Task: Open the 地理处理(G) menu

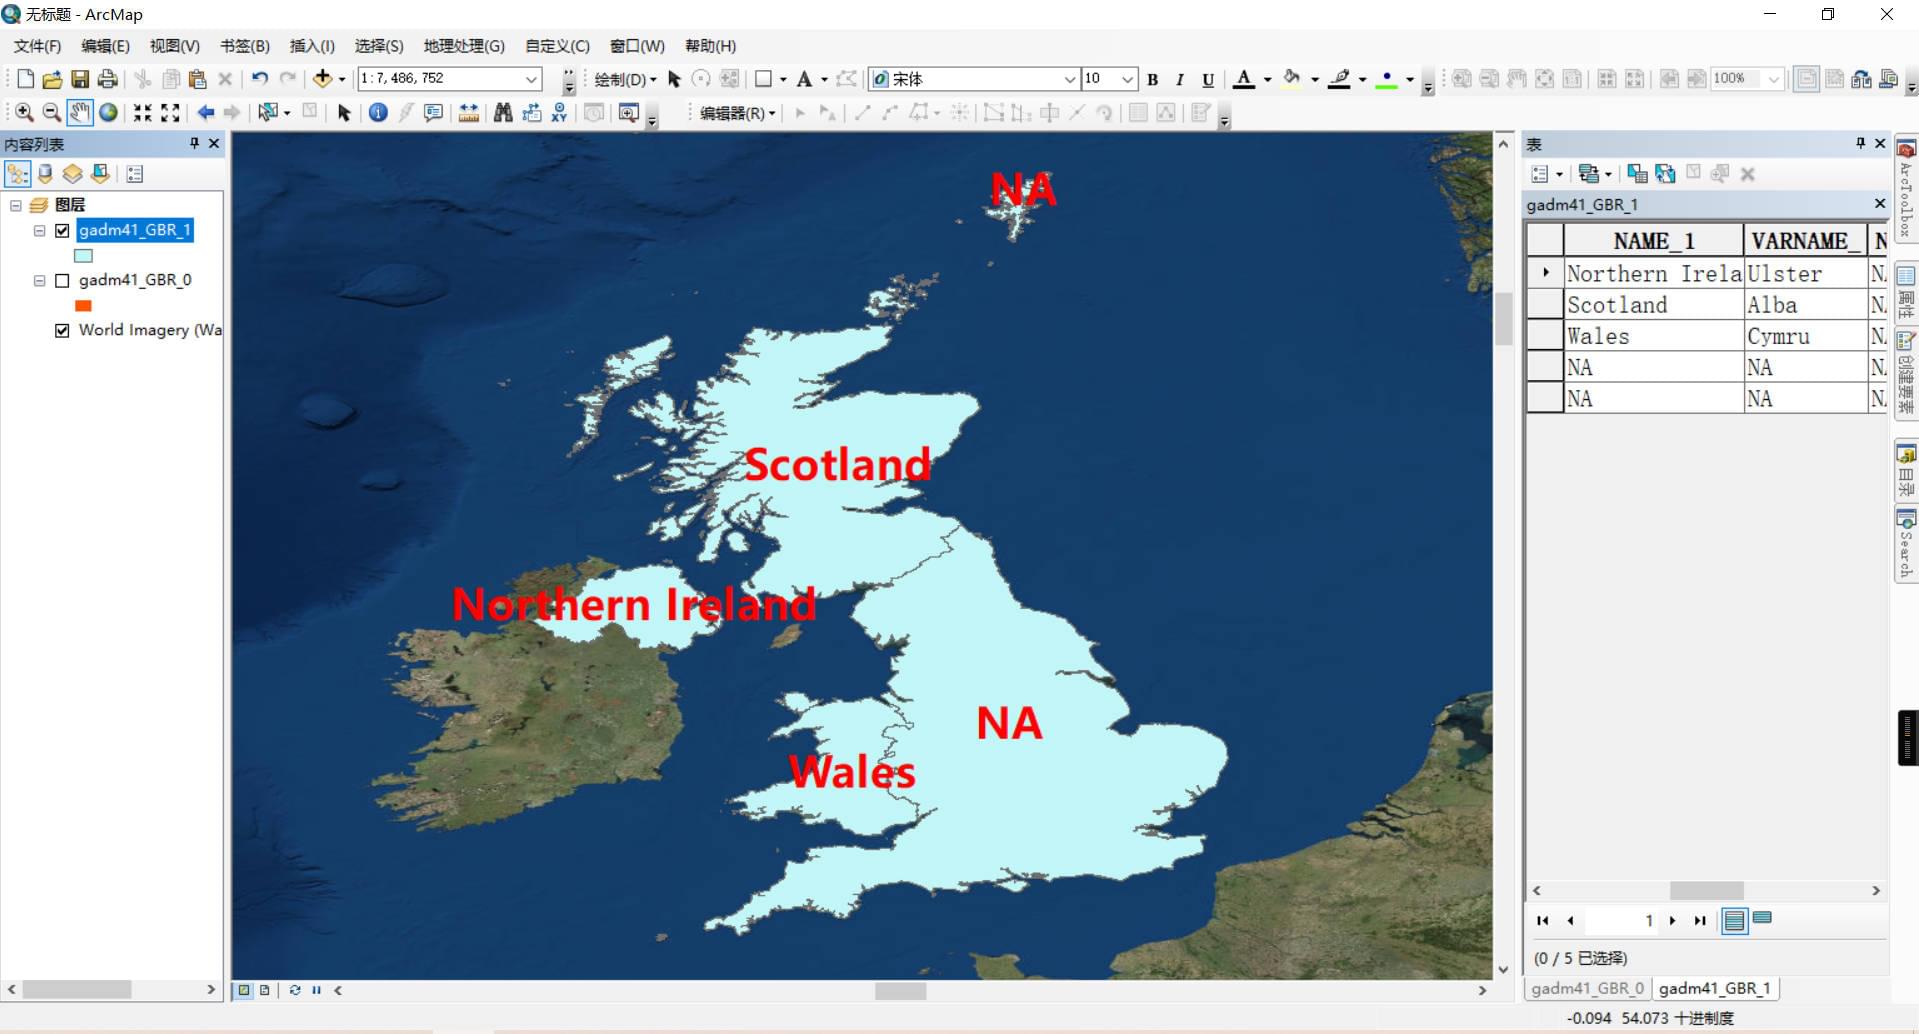Action: tap(464, 46)
